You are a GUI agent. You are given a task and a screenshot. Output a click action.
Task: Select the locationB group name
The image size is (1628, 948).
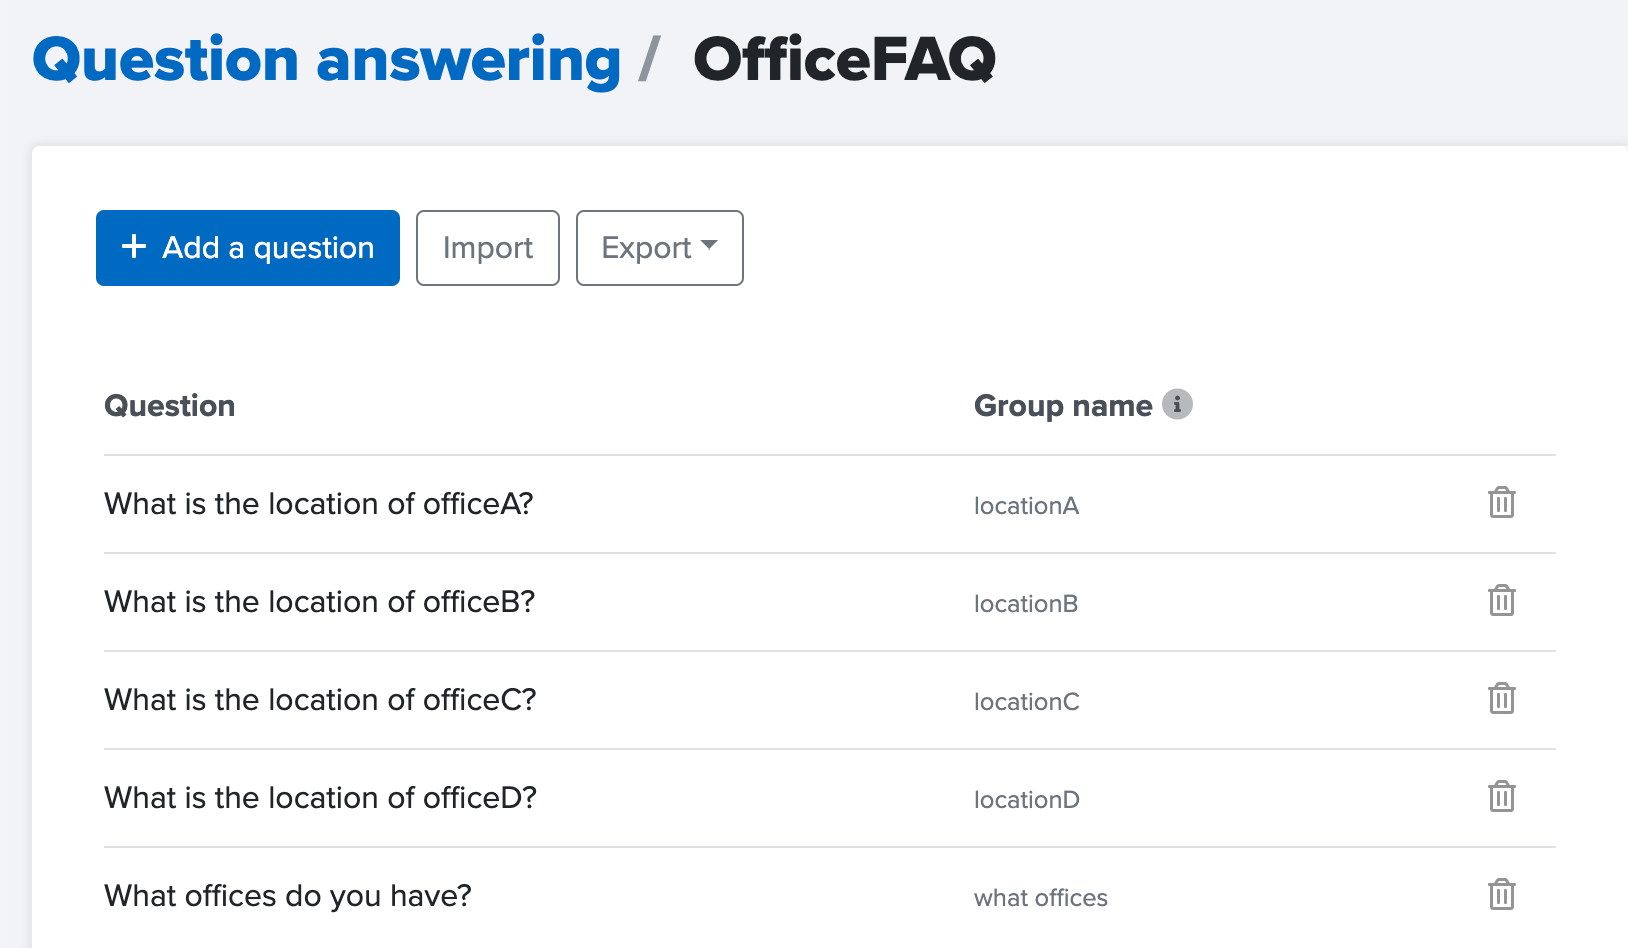[1026, 604]
